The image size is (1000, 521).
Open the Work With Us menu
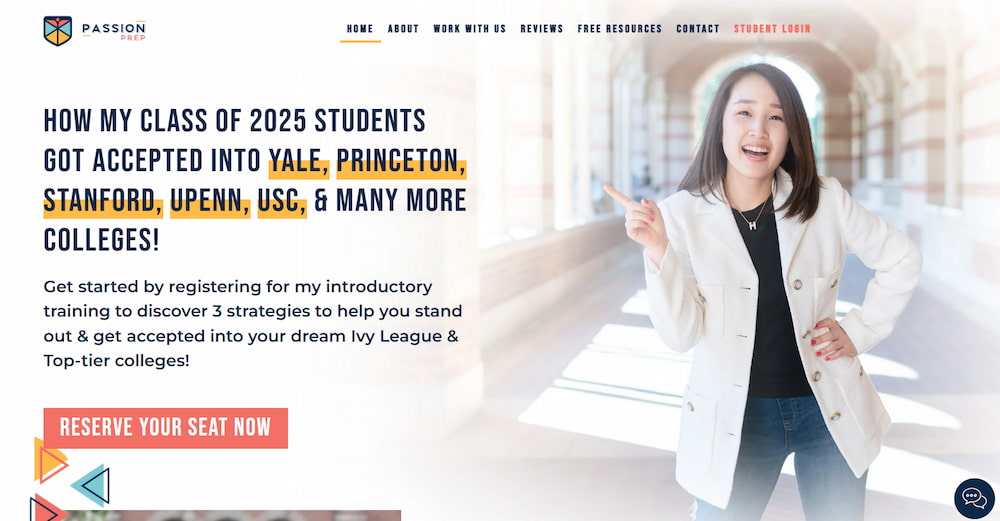tap(469, 29)
